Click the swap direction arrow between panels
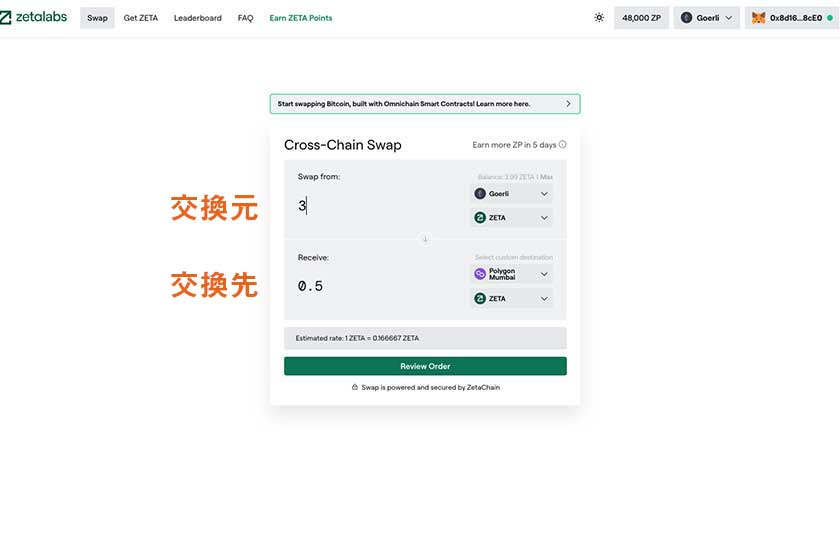Screen dimensions: 840x560 (425, 239)
